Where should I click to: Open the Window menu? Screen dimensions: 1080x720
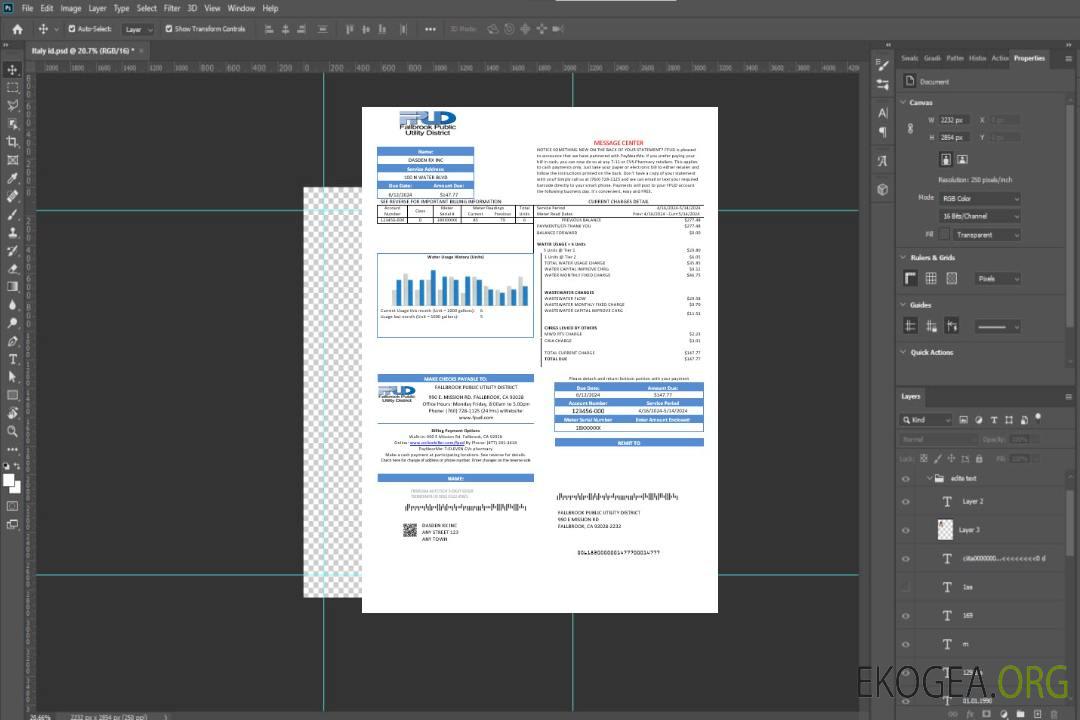(241, 8)
